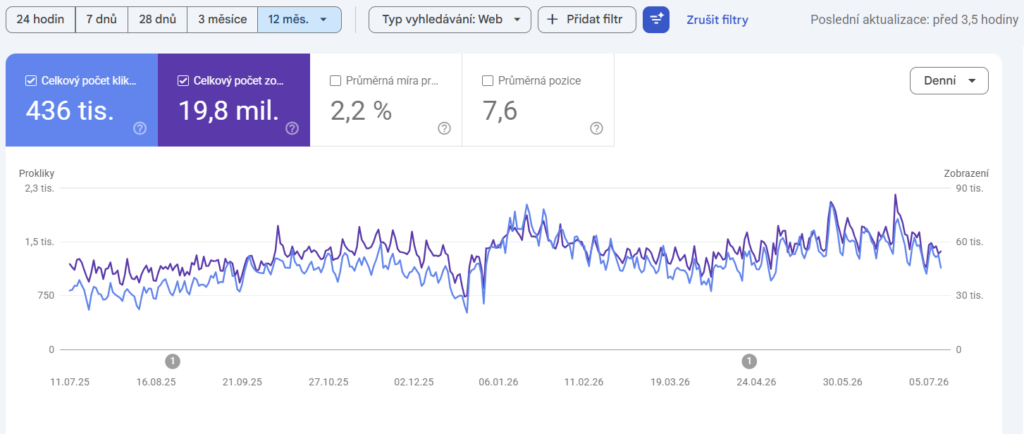Enable the Průměrná pozice checkbox
This screenshot has height=434, width=1024.
point(487,81)
